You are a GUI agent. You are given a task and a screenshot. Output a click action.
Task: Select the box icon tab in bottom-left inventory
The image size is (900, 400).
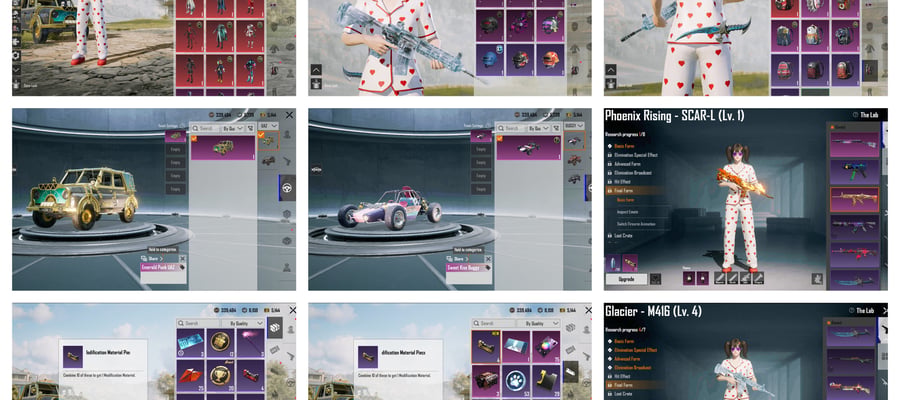click(275, 328)
